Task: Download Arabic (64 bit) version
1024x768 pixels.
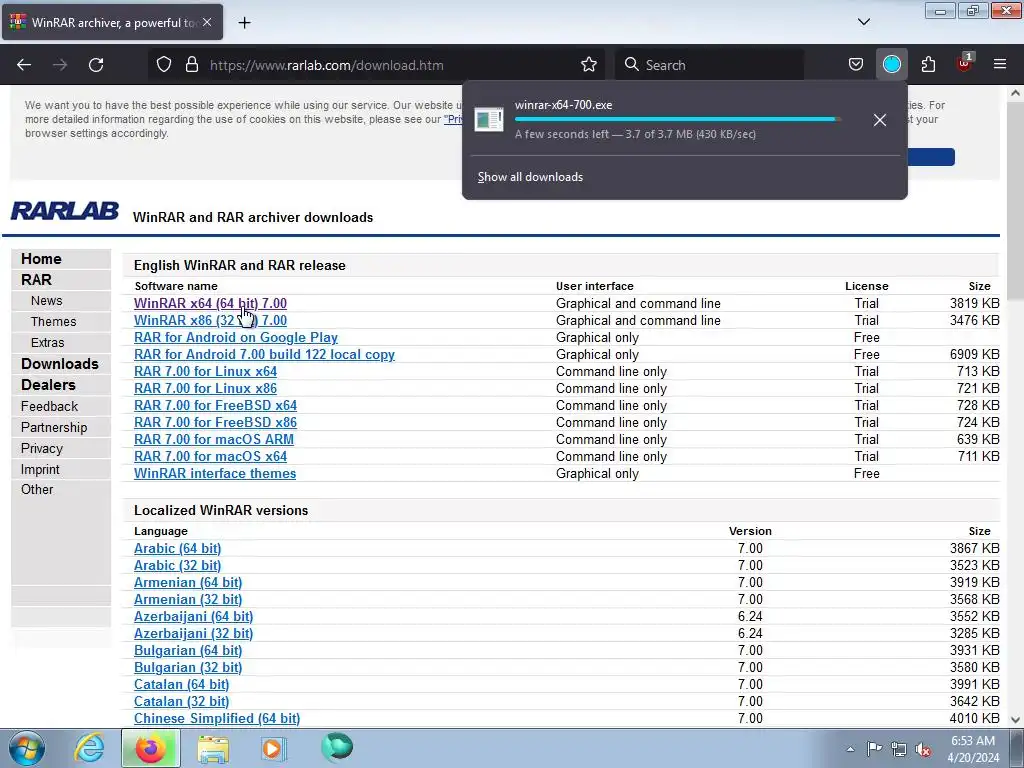Action: [178, 548]
